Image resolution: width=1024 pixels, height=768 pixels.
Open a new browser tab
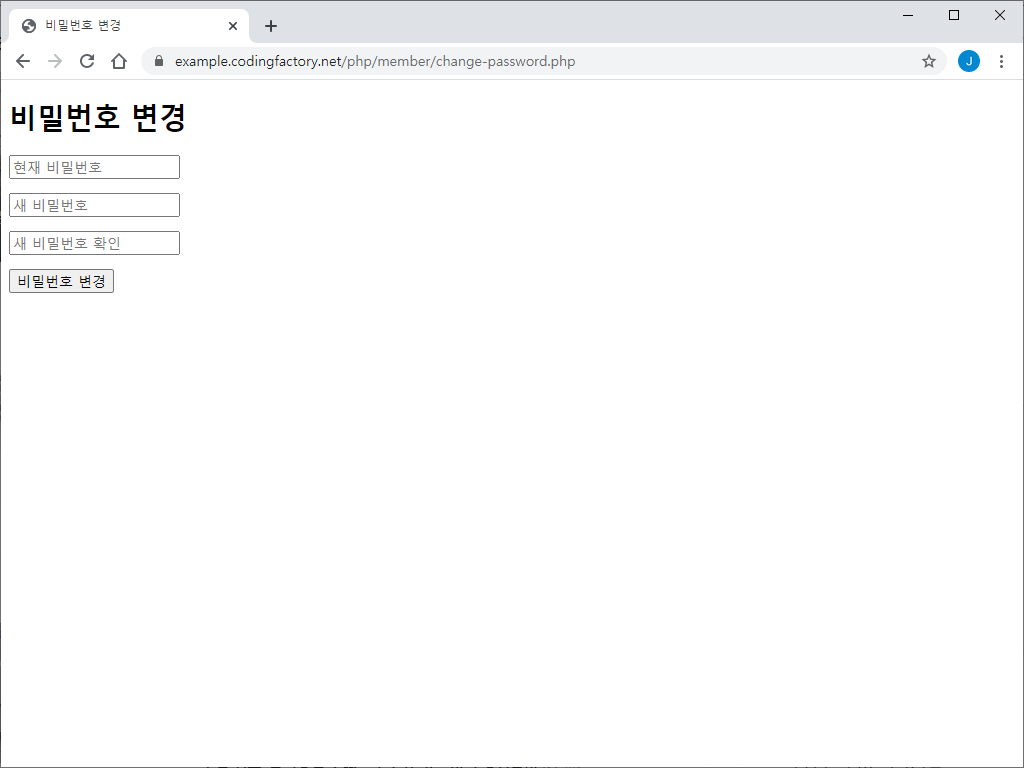coord(271,26)
